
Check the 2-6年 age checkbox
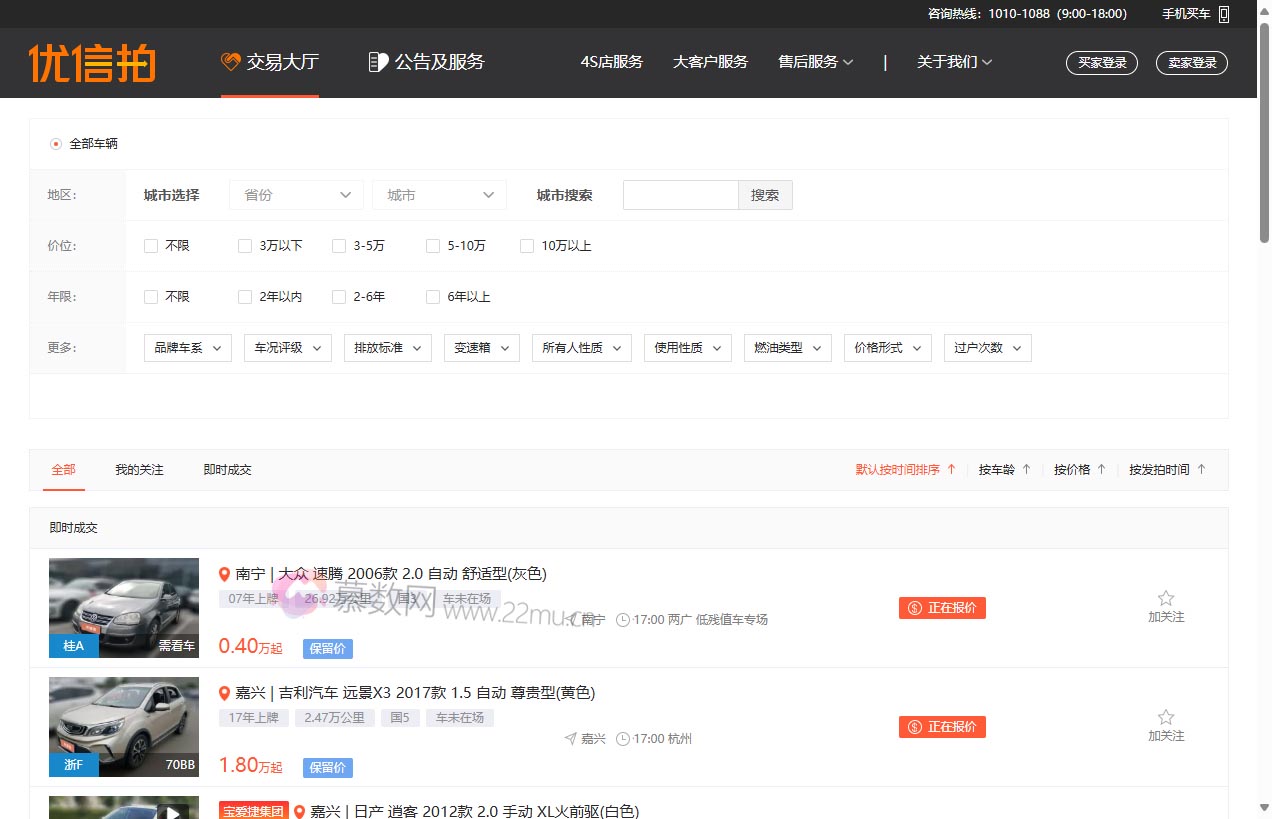coord(339,297)
